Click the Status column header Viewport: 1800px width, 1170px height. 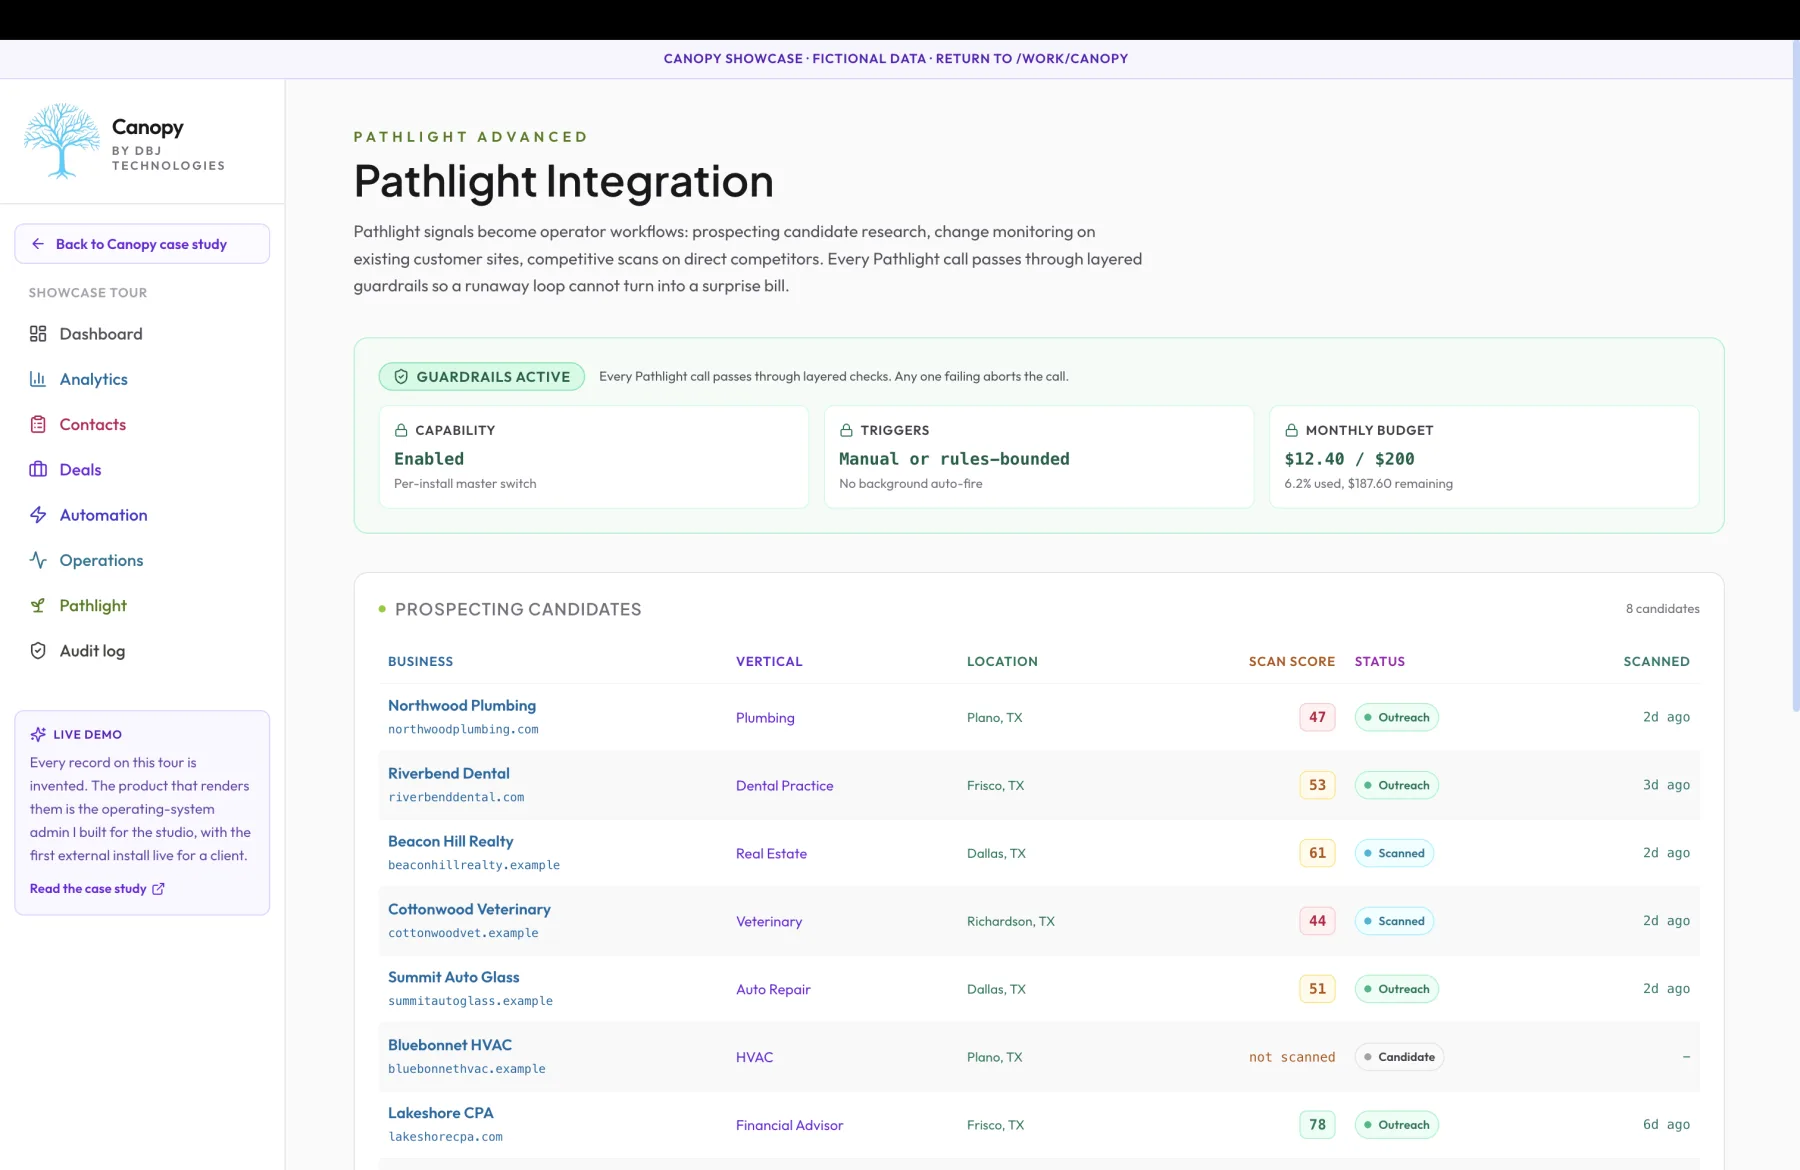tap(1380, 662)
